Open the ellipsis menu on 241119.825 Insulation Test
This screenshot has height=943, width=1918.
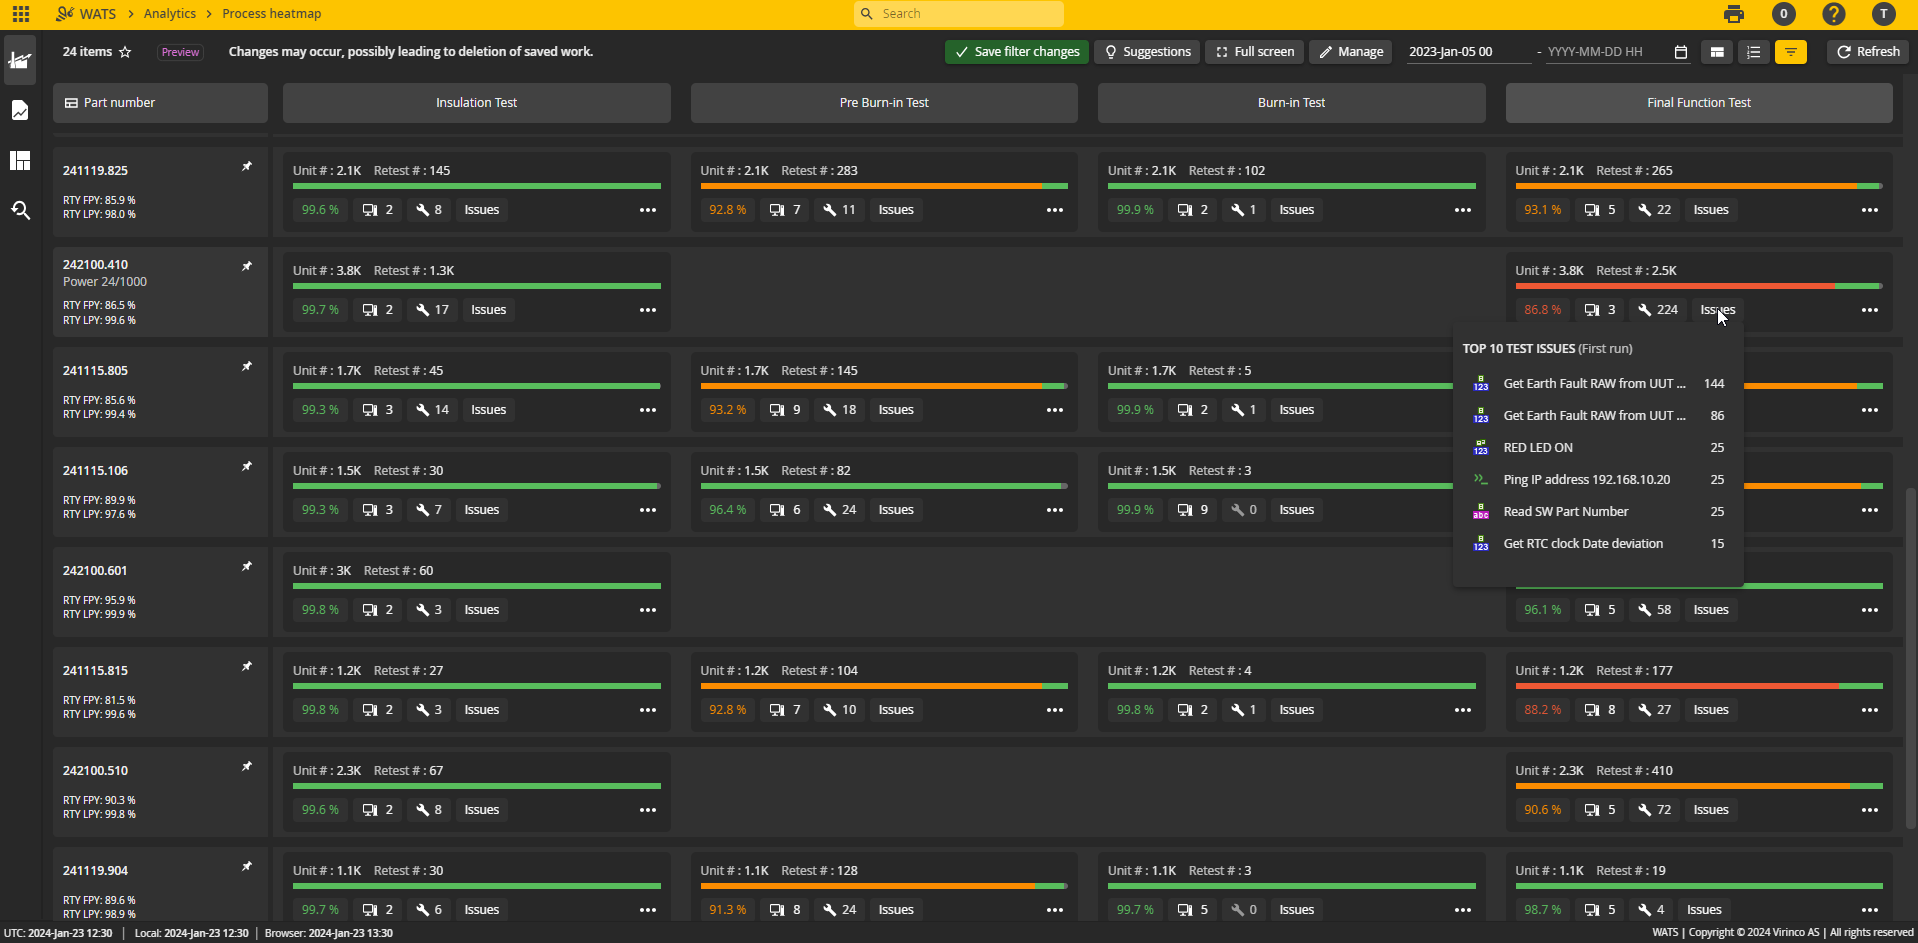[x=647, y=210]
